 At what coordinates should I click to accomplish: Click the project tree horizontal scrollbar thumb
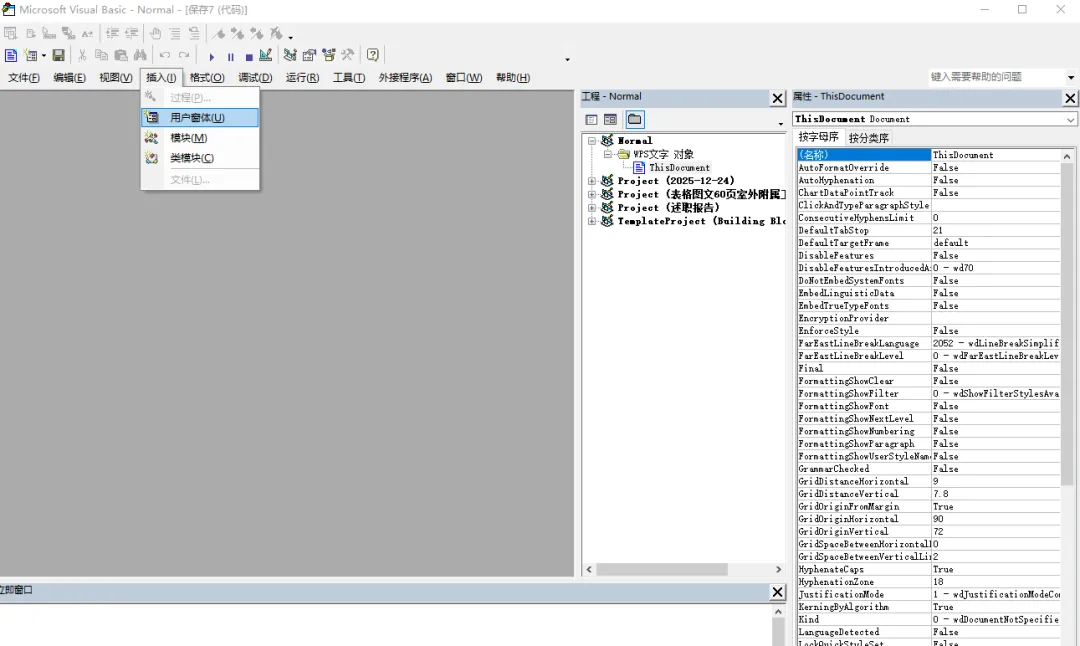tap(662, 570)
